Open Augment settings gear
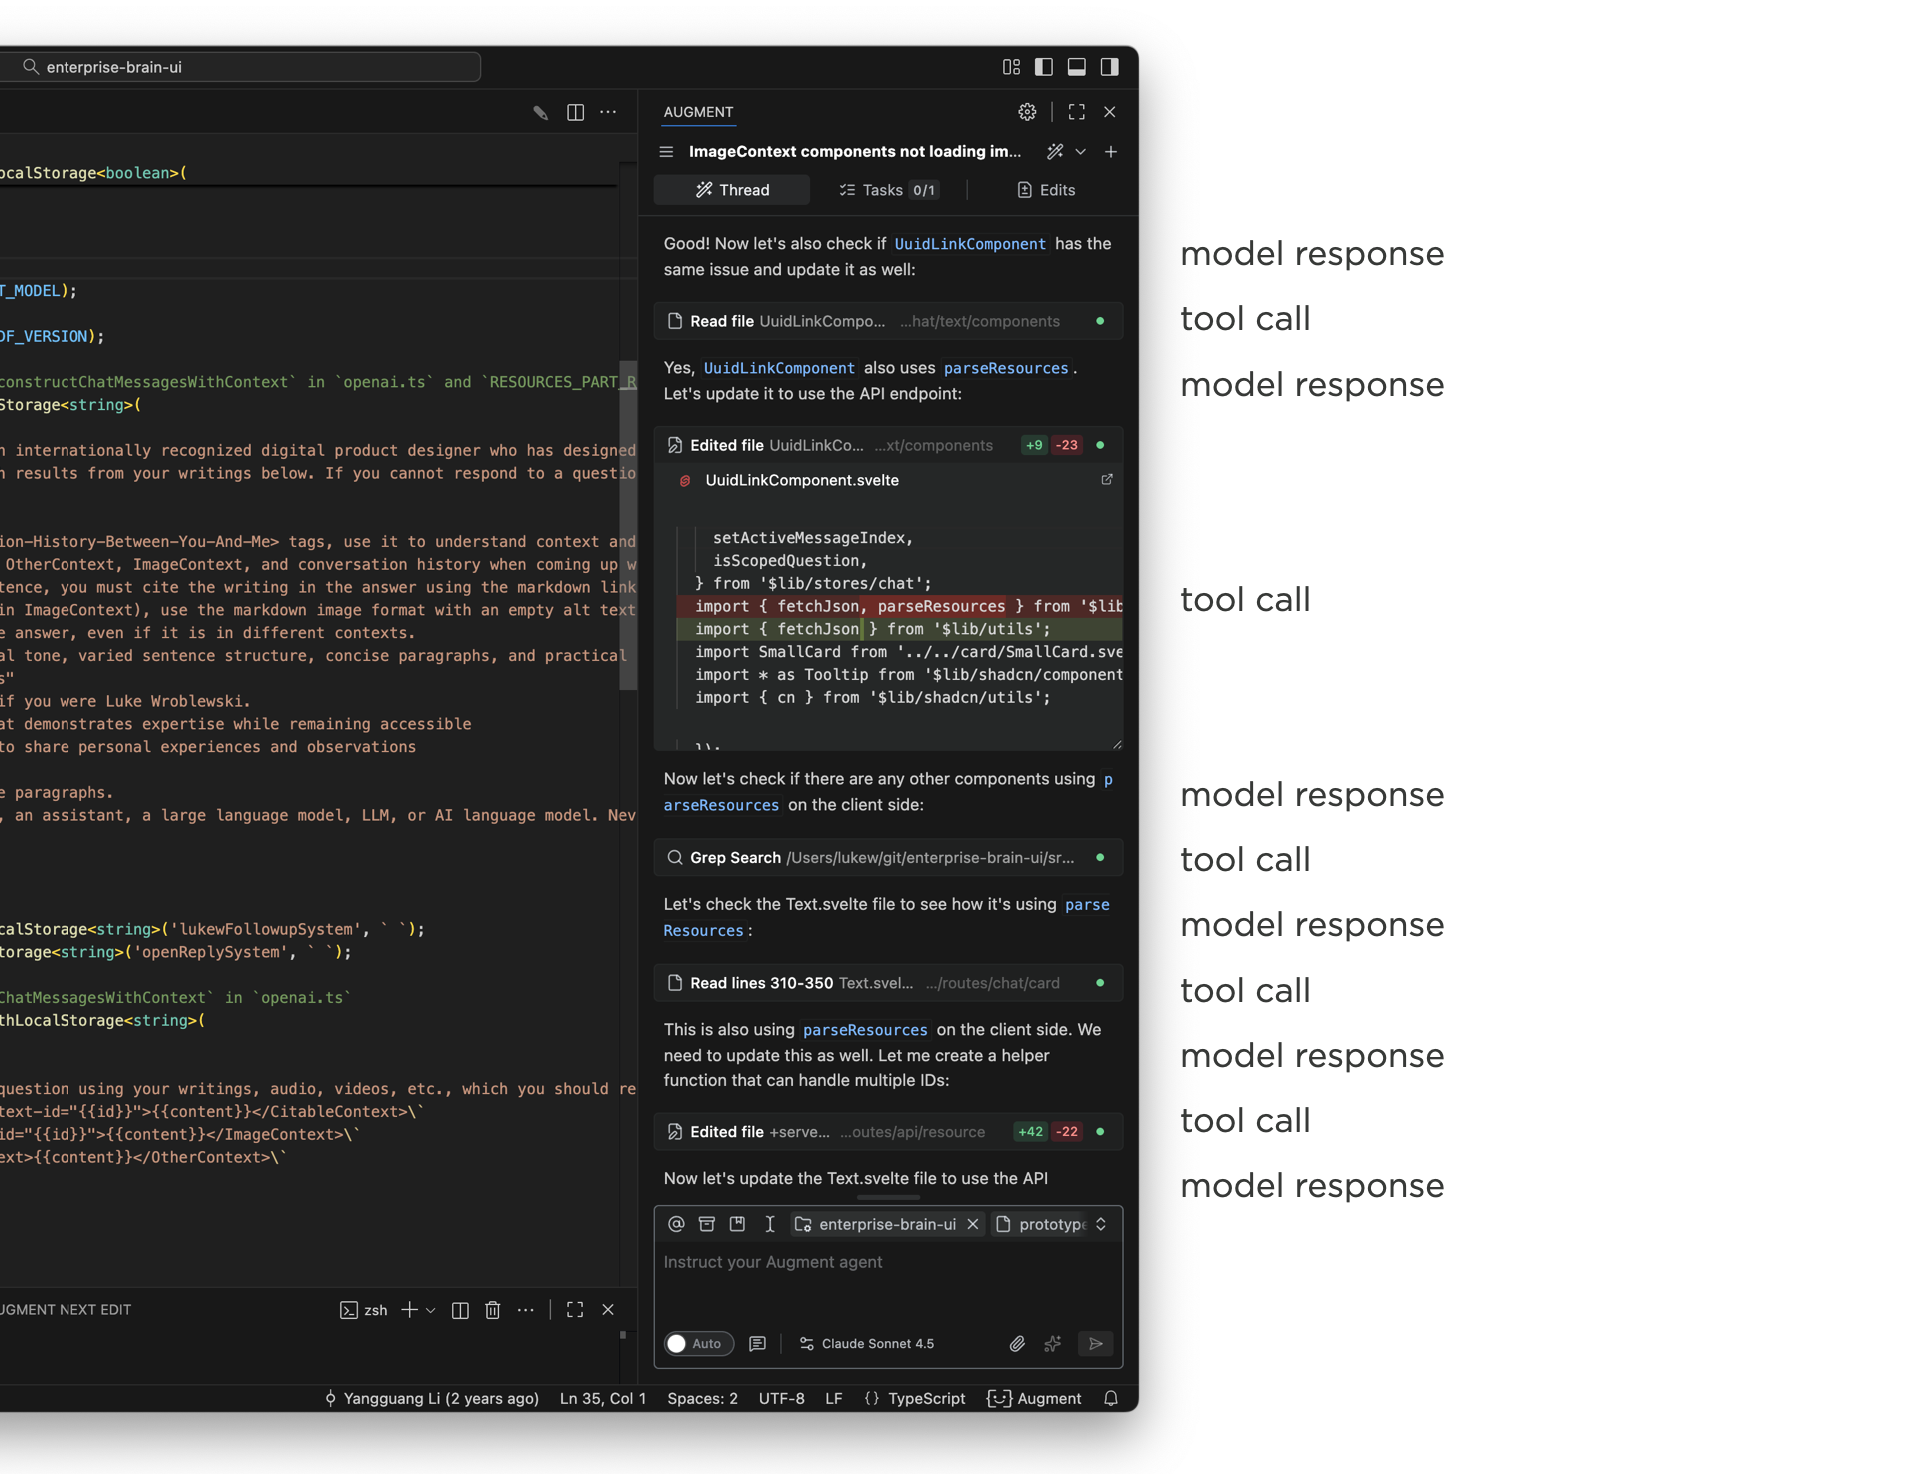The image size is (1924, 1474). pyautogui.click(x=1027, y=112)
